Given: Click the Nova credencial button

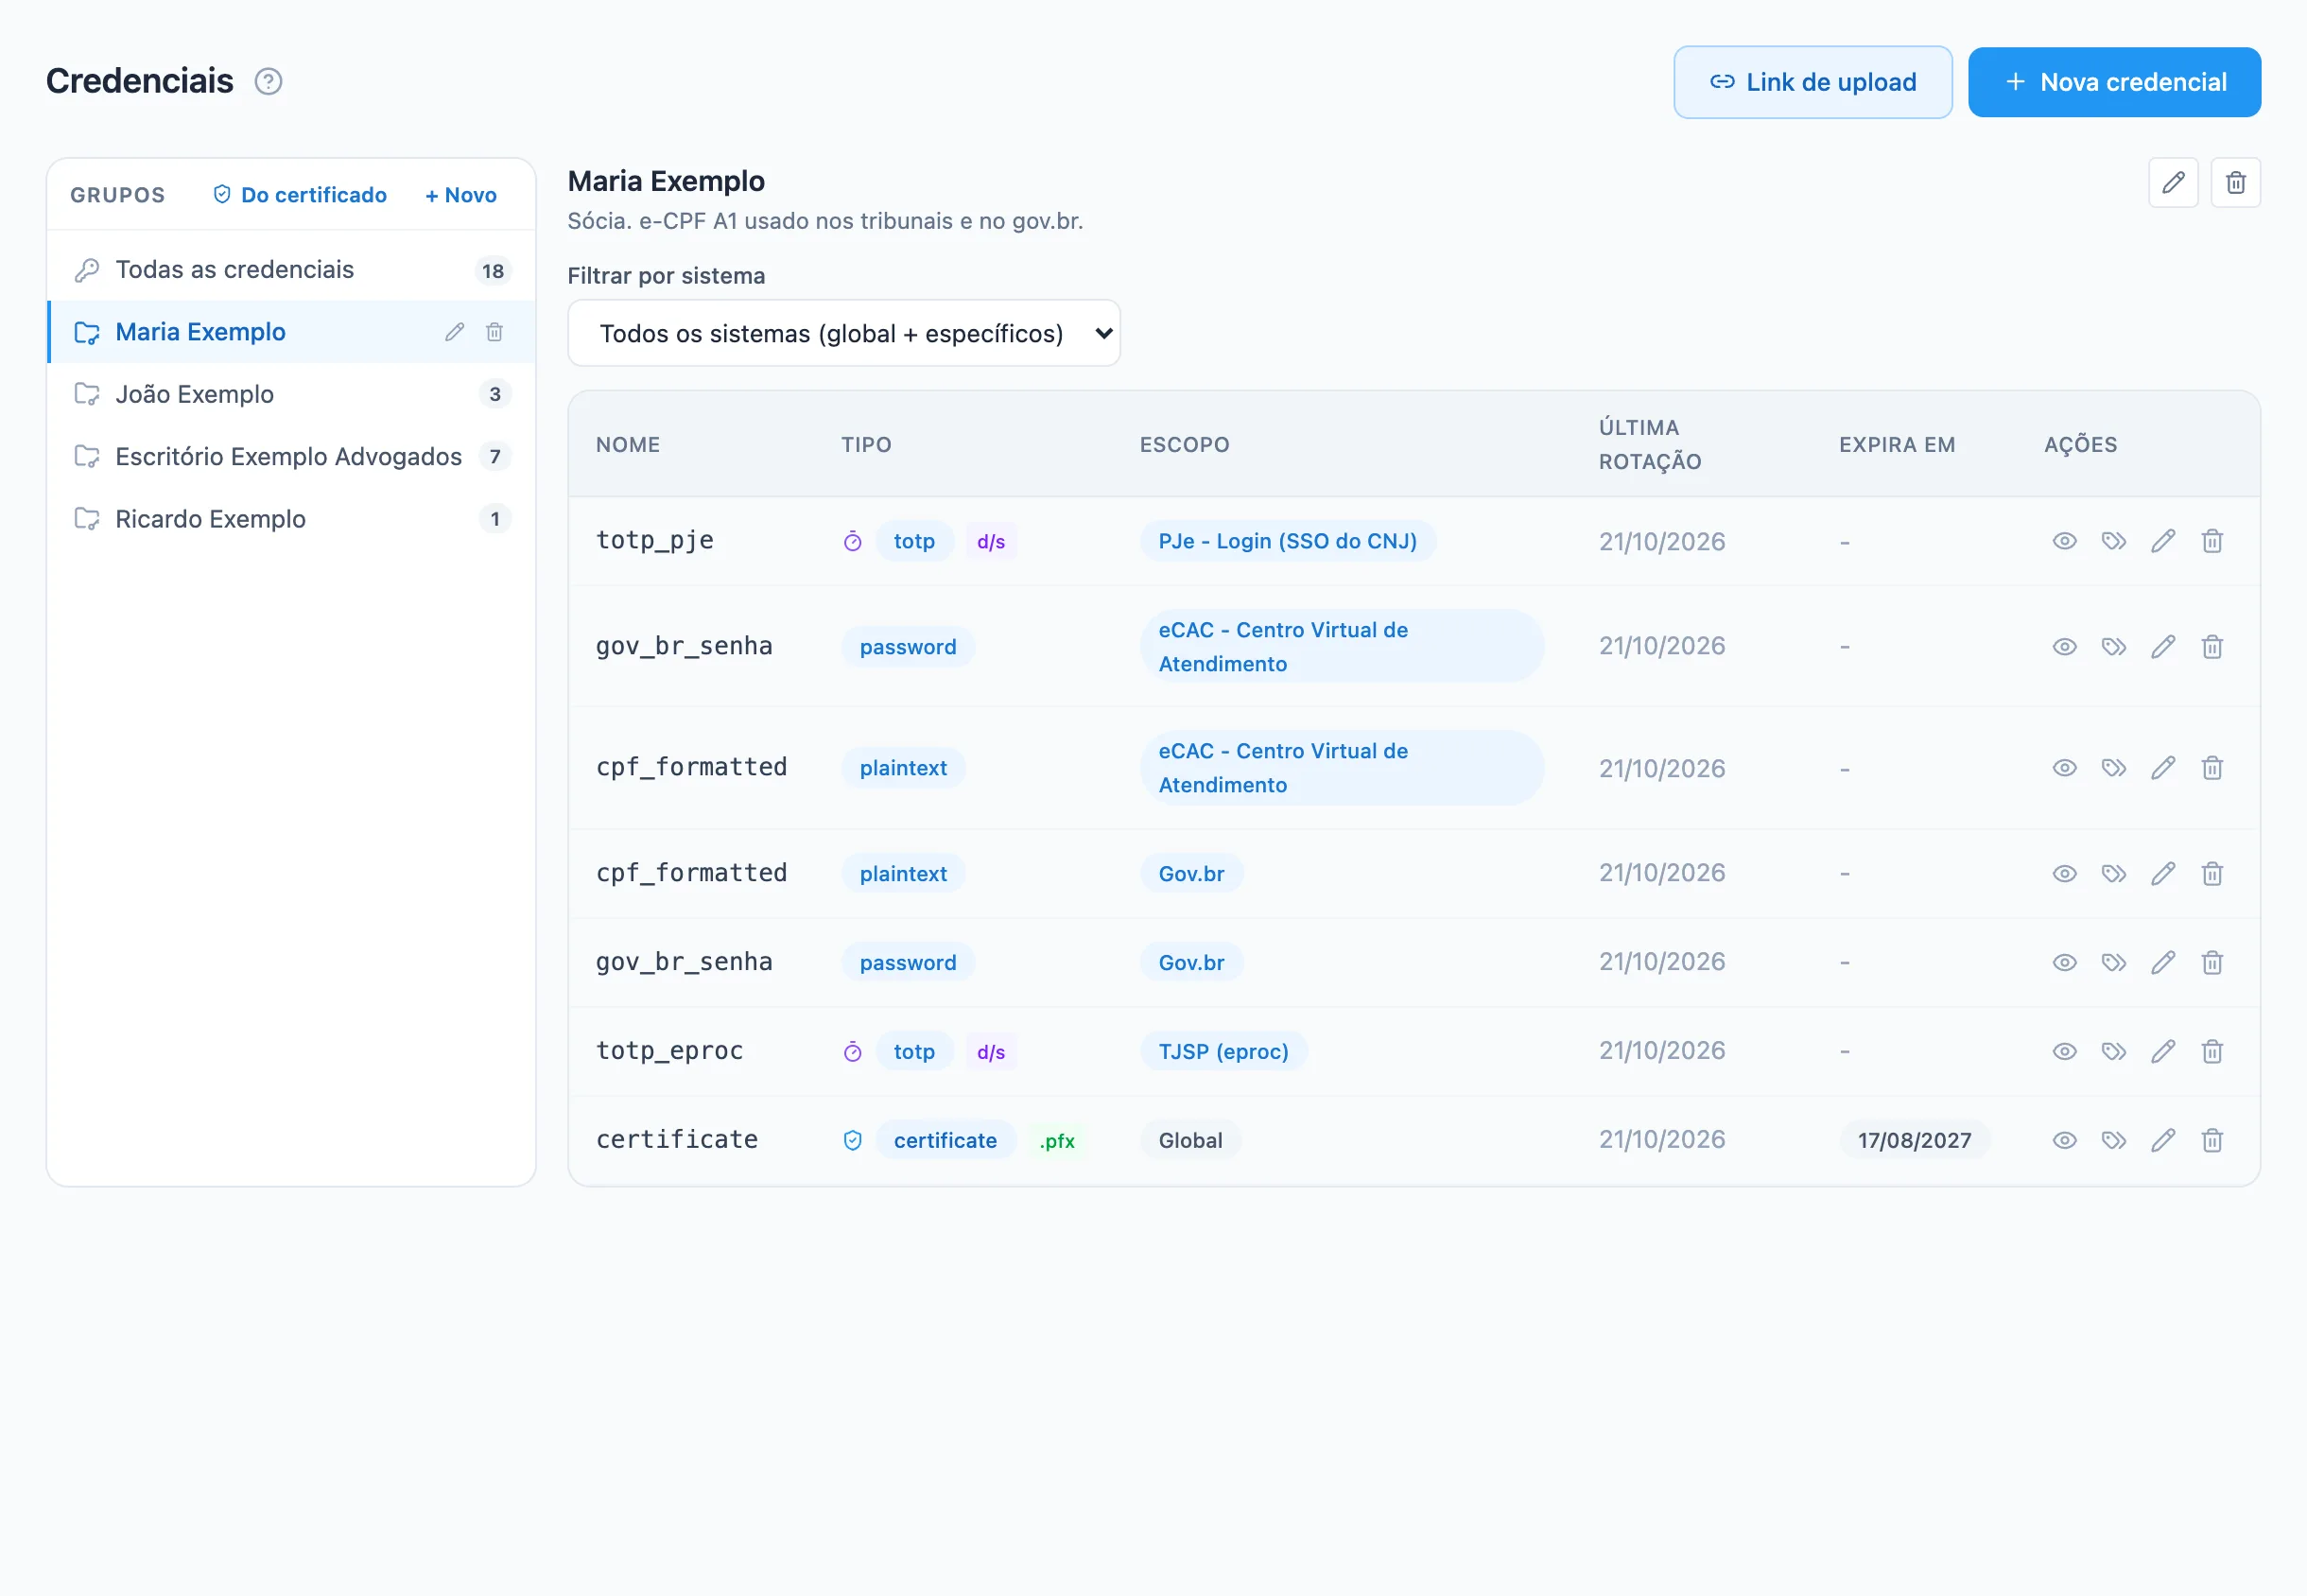Looking at the screenshot, I should point(2114,82).
